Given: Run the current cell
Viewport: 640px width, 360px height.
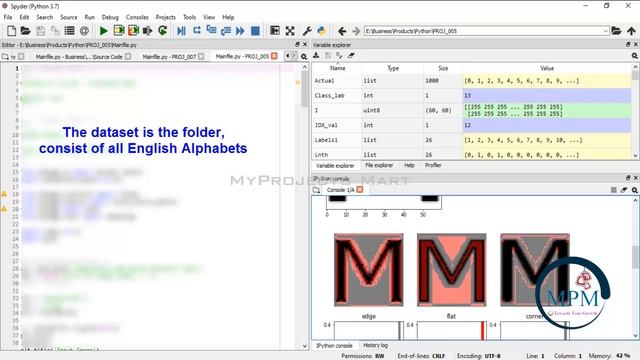Looking at the screenshot, I should pos(119,31).
